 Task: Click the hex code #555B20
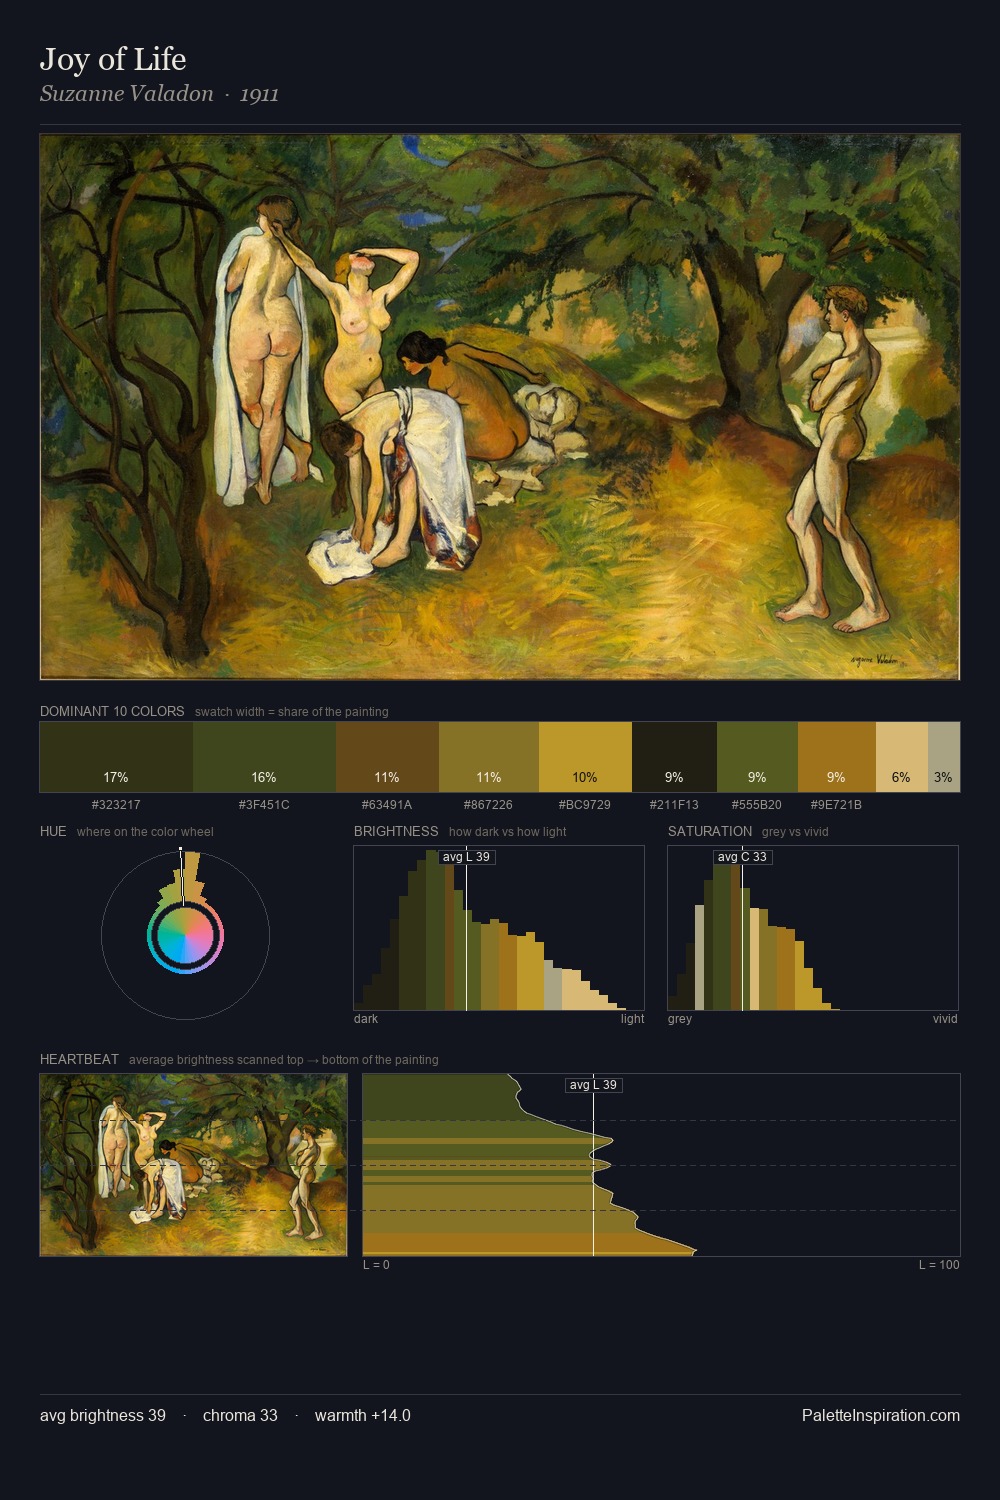coord(757,805)
